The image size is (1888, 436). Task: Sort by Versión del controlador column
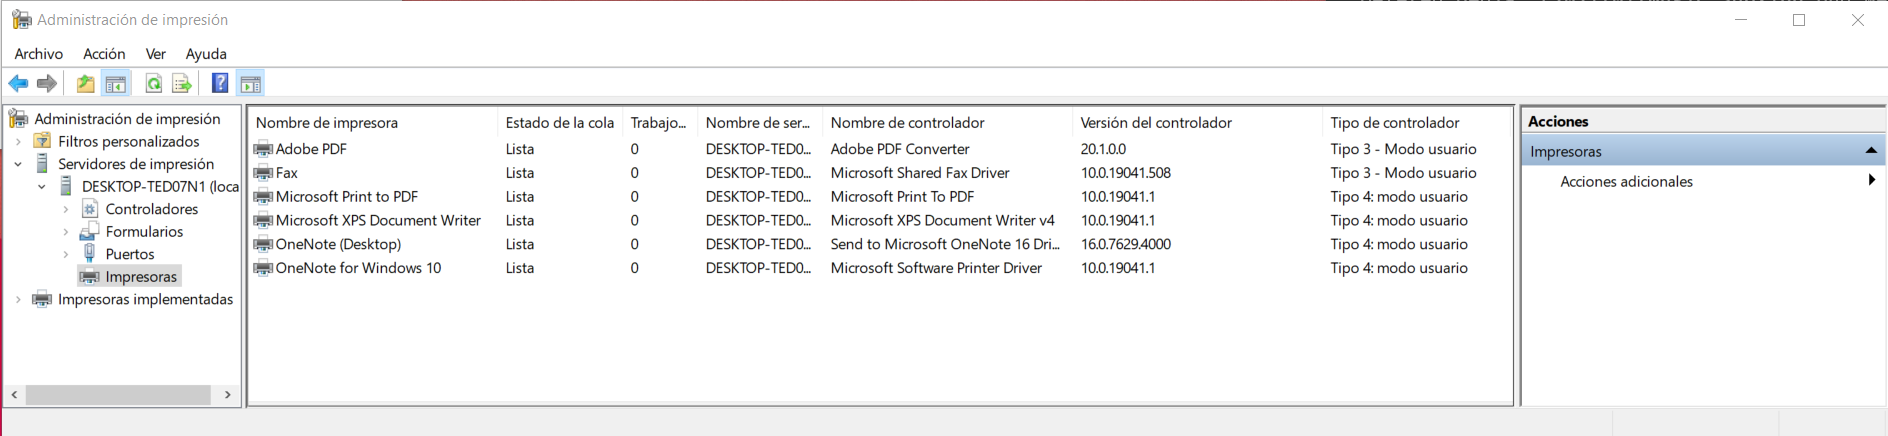coord(1197,123)
